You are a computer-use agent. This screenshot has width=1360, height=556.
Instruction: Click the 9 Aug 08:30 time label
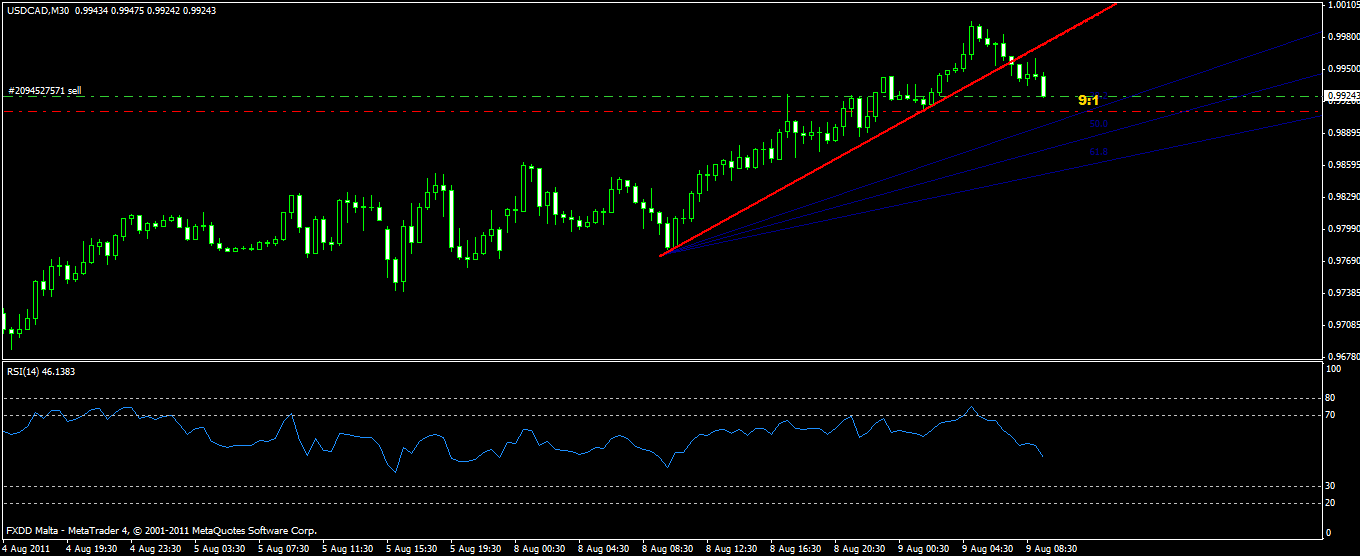tap(1052, 548)
